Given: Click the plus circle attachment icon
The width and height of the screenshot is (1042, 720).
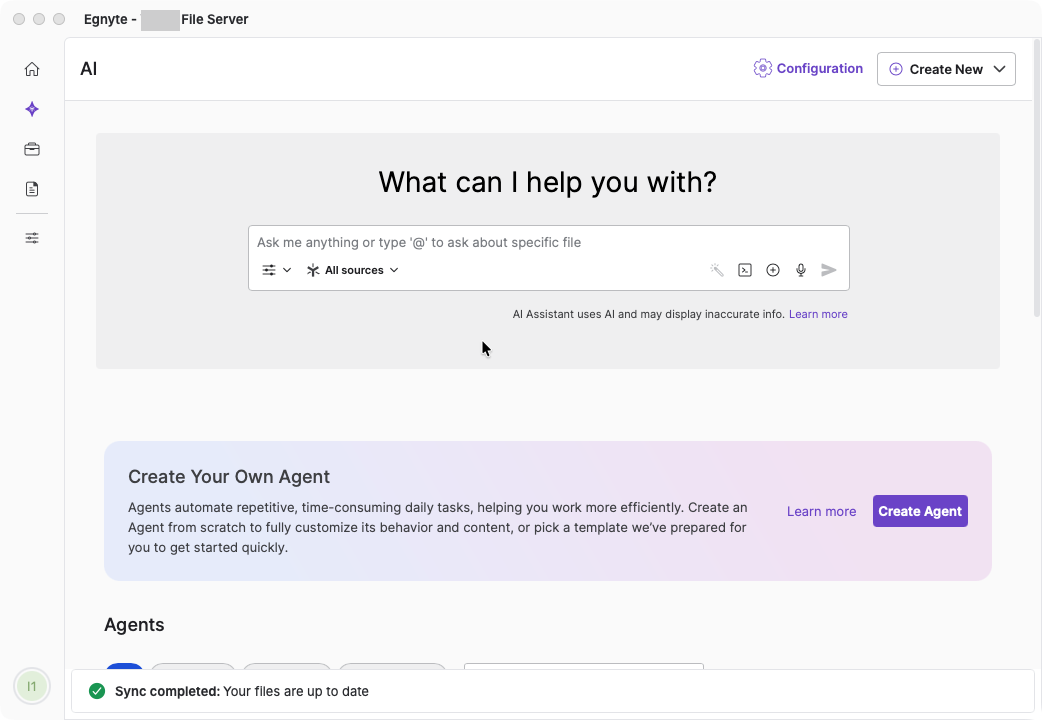Looking at the screenshot, I should [x=772, y=269].
